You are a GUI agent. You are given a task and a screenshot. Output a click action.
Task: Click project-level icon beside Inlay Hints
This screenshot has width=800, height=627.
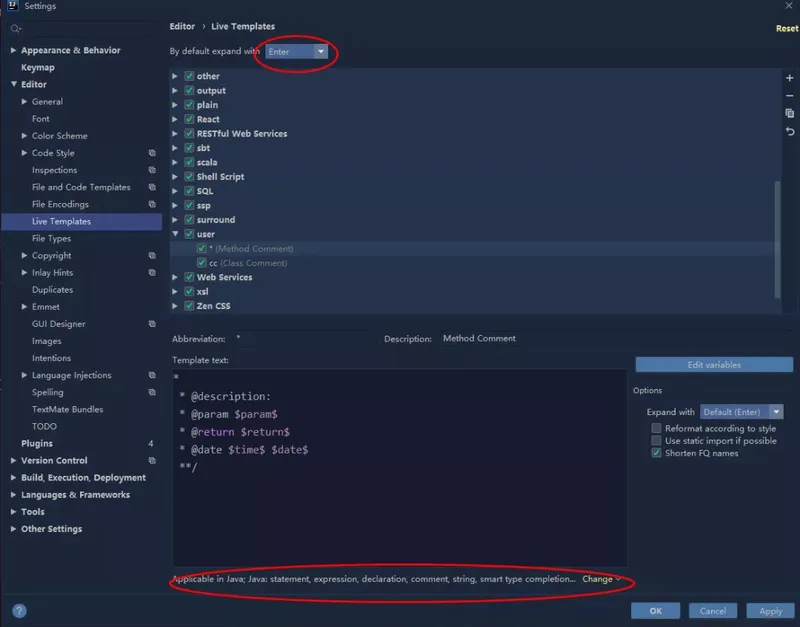152,272
